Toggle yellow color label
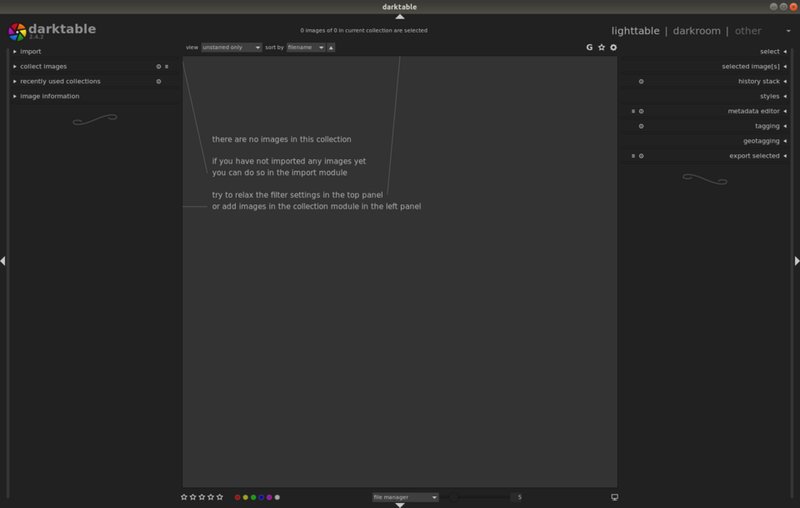 click(x=245, y=497)
